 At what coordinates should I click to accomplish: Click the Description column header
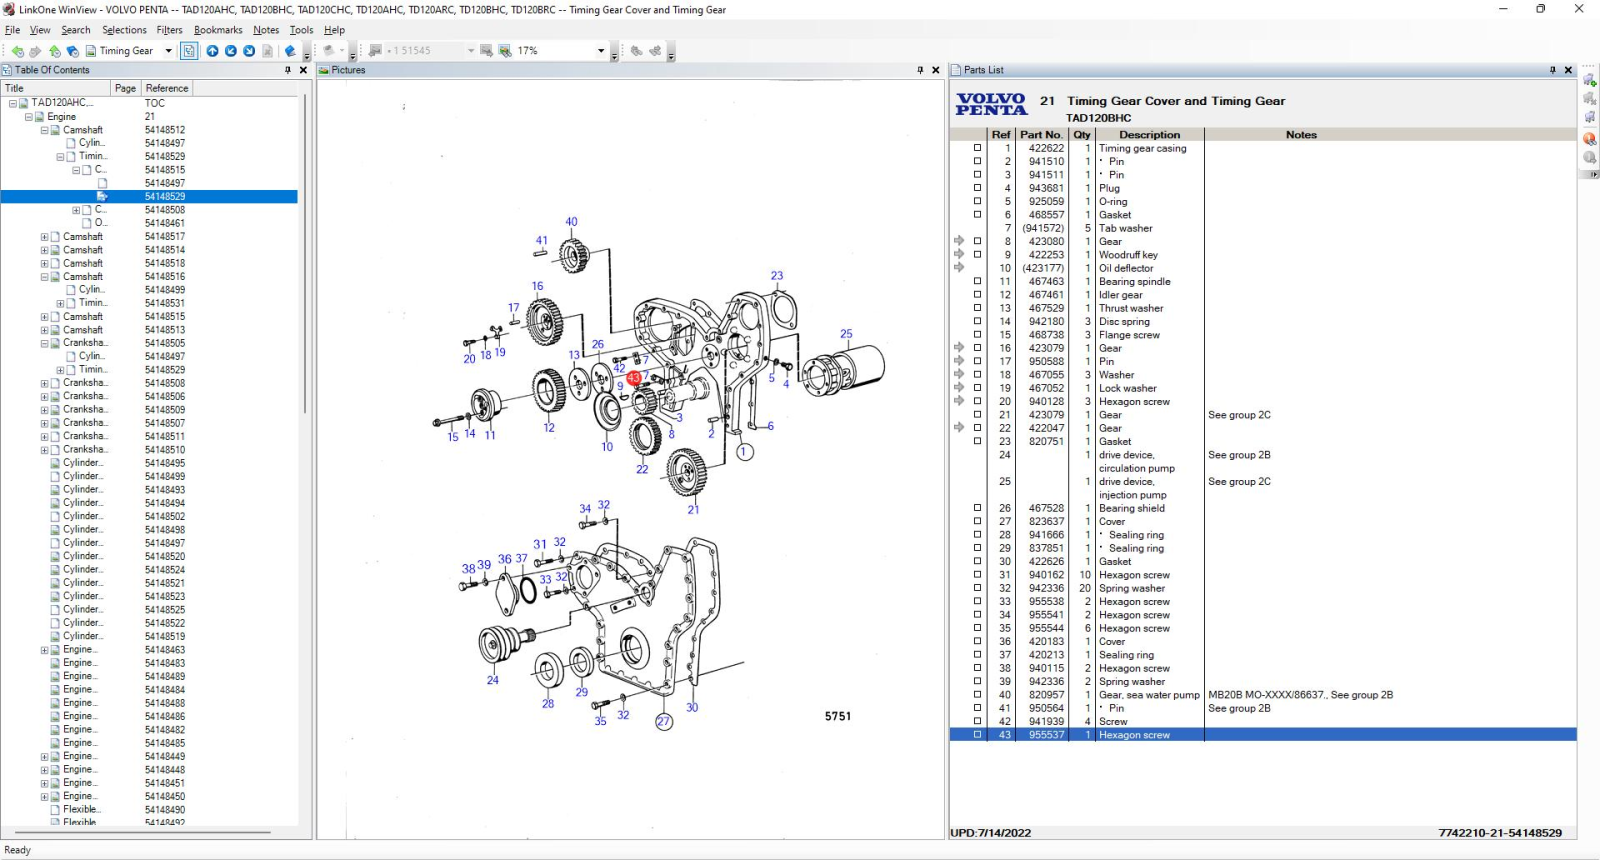click(x=1150, y=135)
